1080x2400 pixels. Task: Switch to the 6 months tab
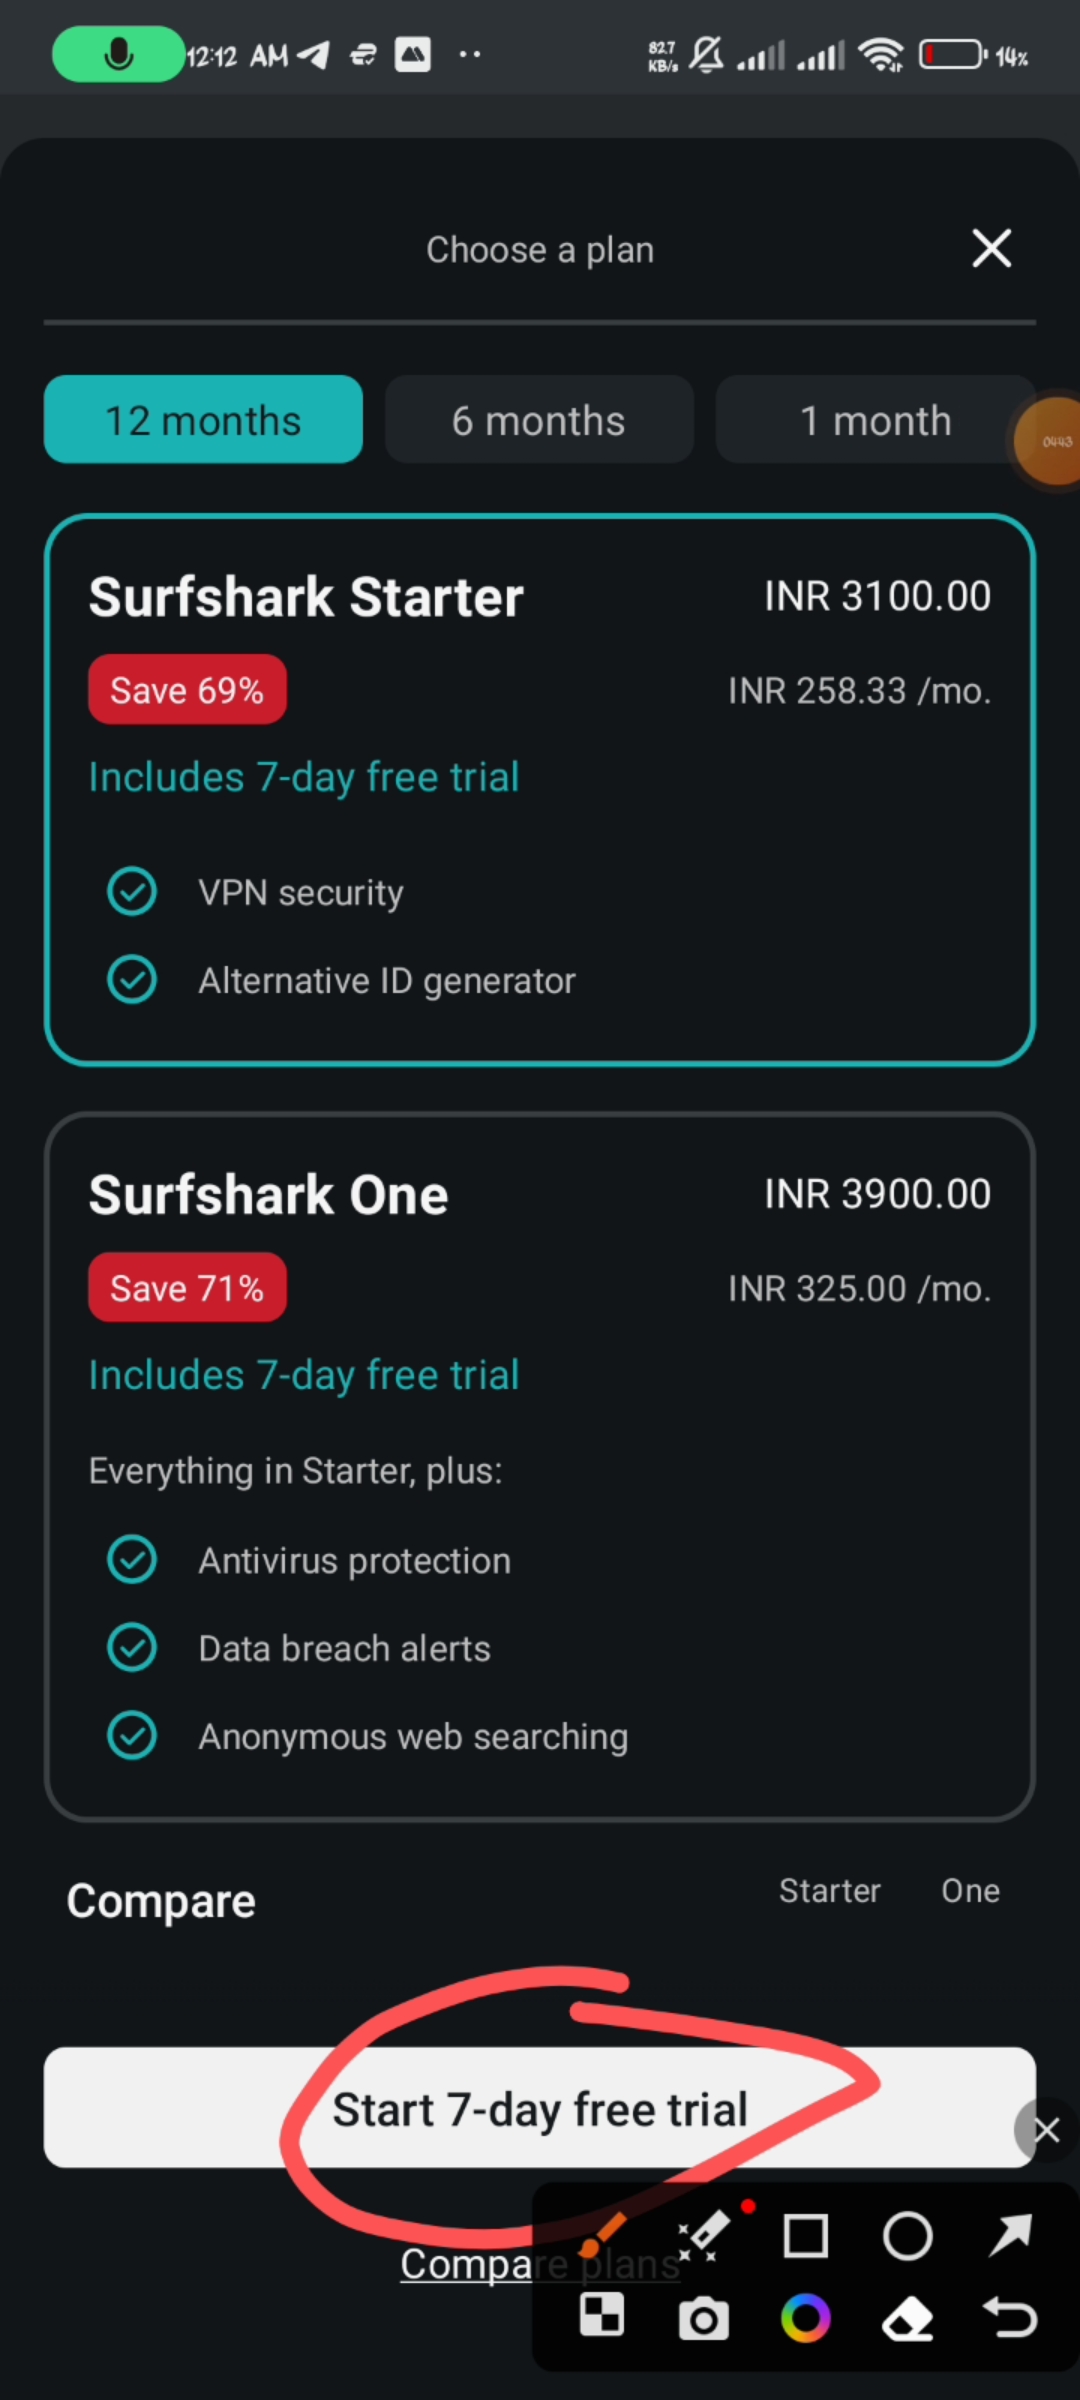tap(539, 420)
